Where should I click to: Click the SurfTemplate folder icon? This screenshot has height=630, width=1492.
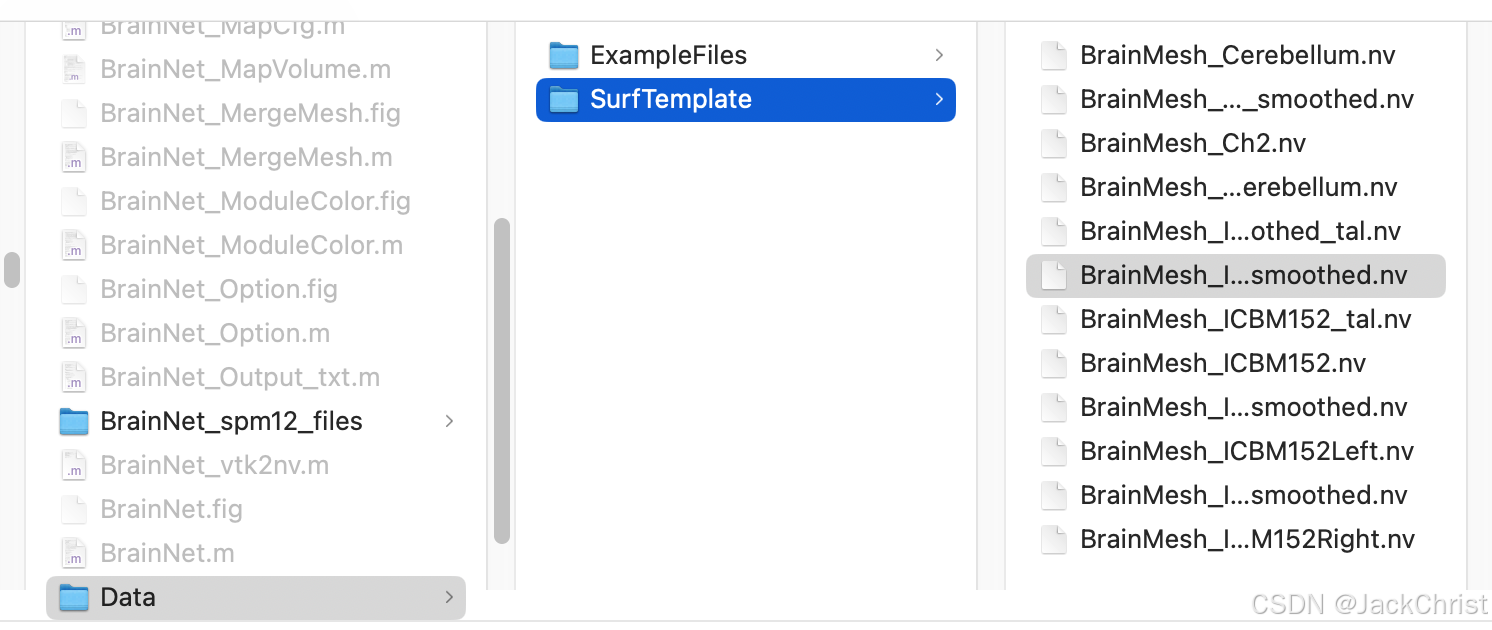pyautogui.click(x=564, y=100)
